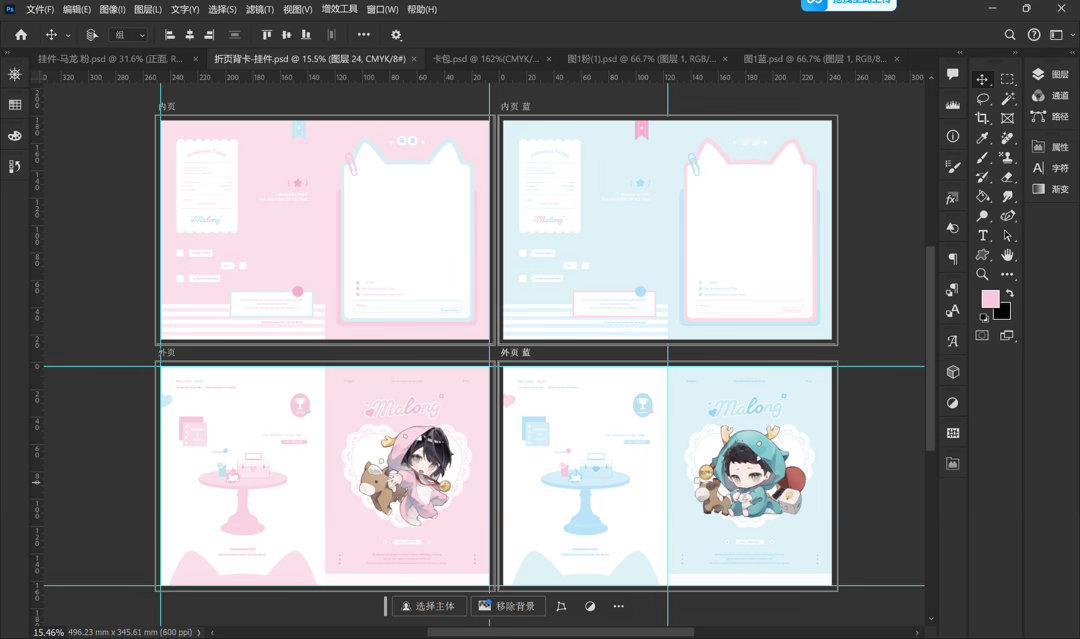Click the 选择主体 button
This screenshot has width=1080, height=639.
[428, 606]
